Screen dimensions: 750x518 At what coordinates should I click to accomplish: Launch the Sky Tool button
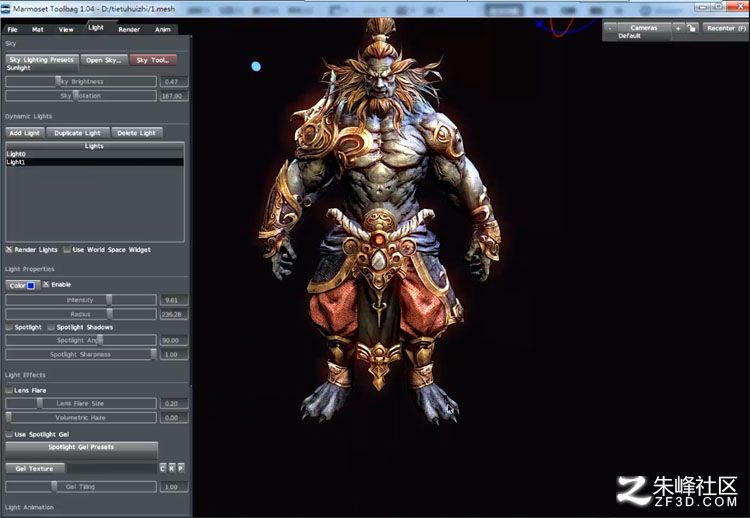(x=153, y=60)
